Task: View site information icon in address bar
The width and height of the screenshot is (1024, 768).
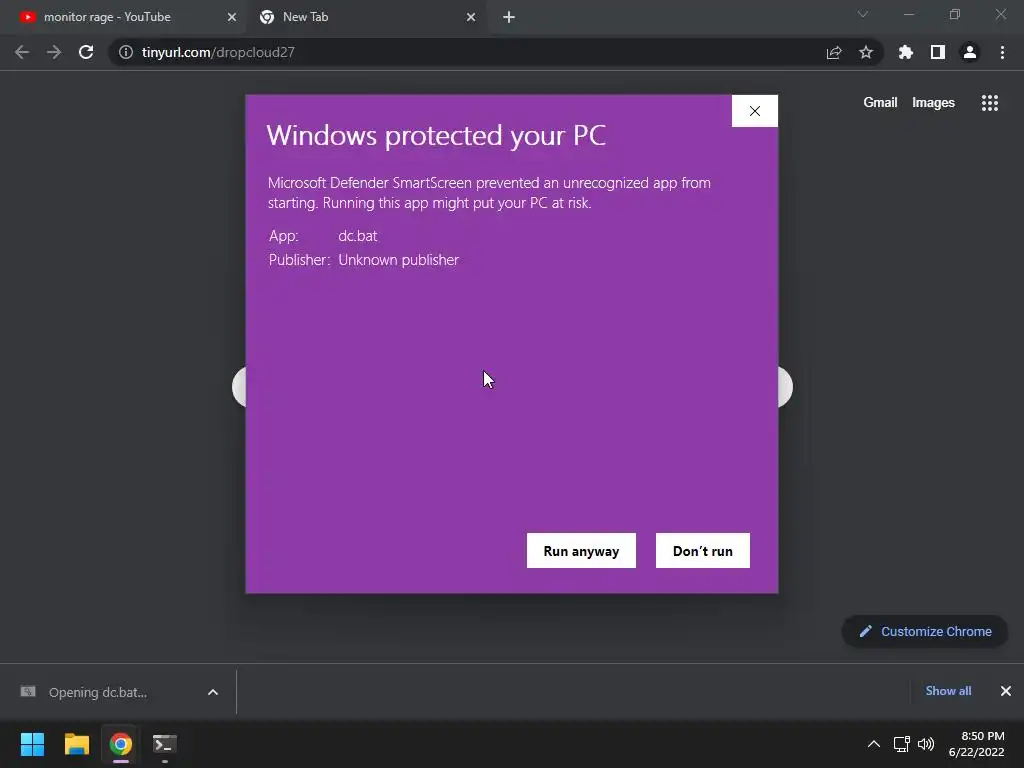Action: tap(125, 52)
